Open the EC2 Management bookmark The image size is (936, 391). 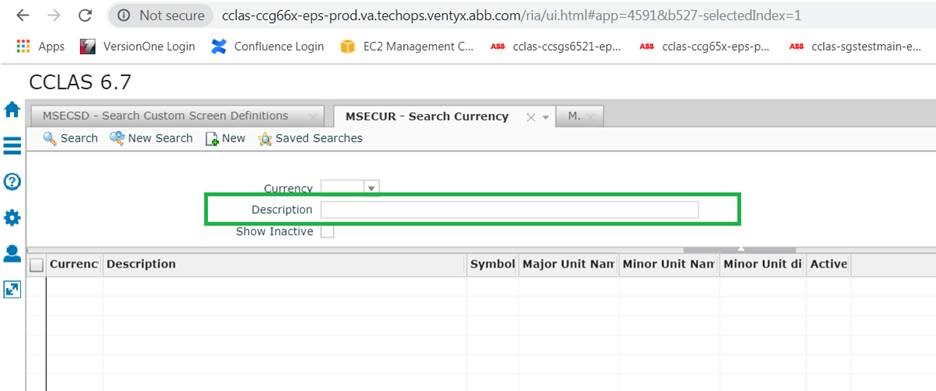407,47
